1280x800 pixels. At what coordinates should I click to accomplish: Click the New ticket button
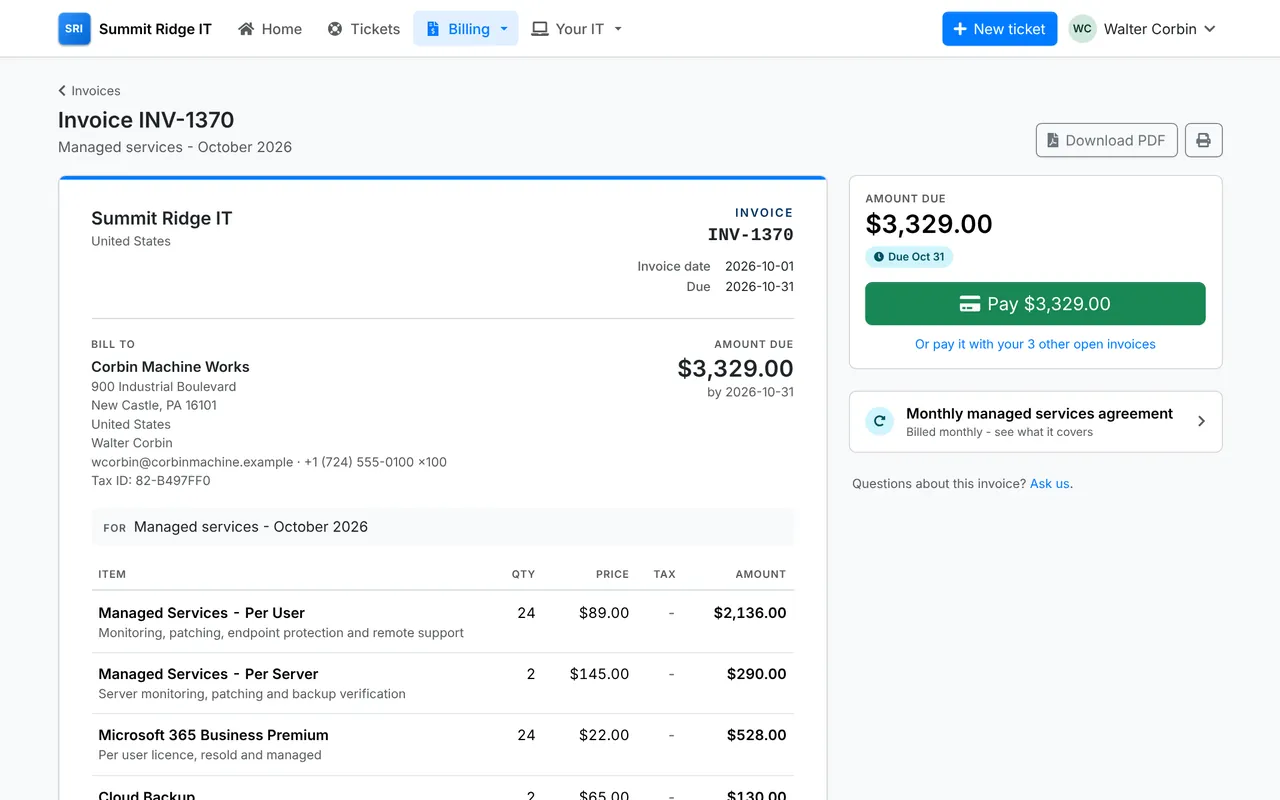coord(999,29)
